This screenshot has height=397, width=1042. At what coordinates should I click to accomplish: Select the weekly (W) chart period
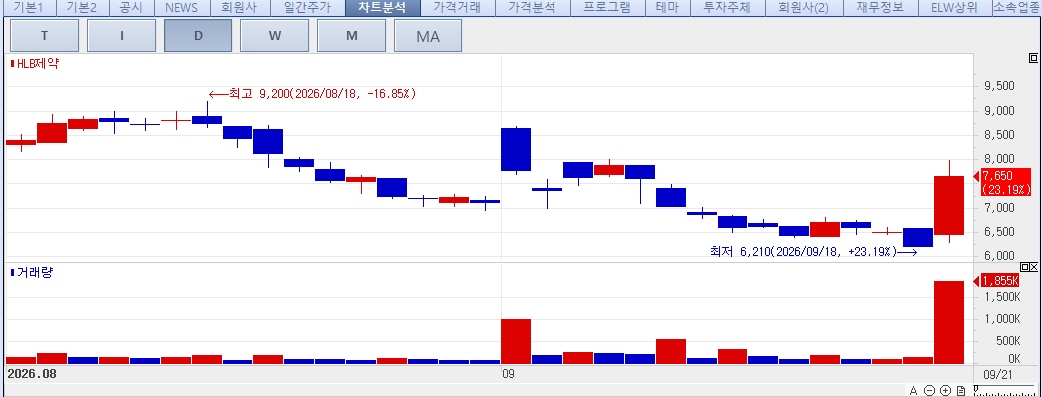click(x=274, y=36)
